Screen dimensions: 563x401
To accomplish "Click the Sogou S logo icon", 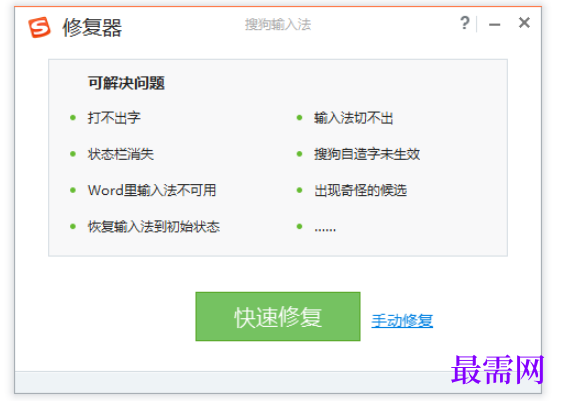I will pos(39,27).
